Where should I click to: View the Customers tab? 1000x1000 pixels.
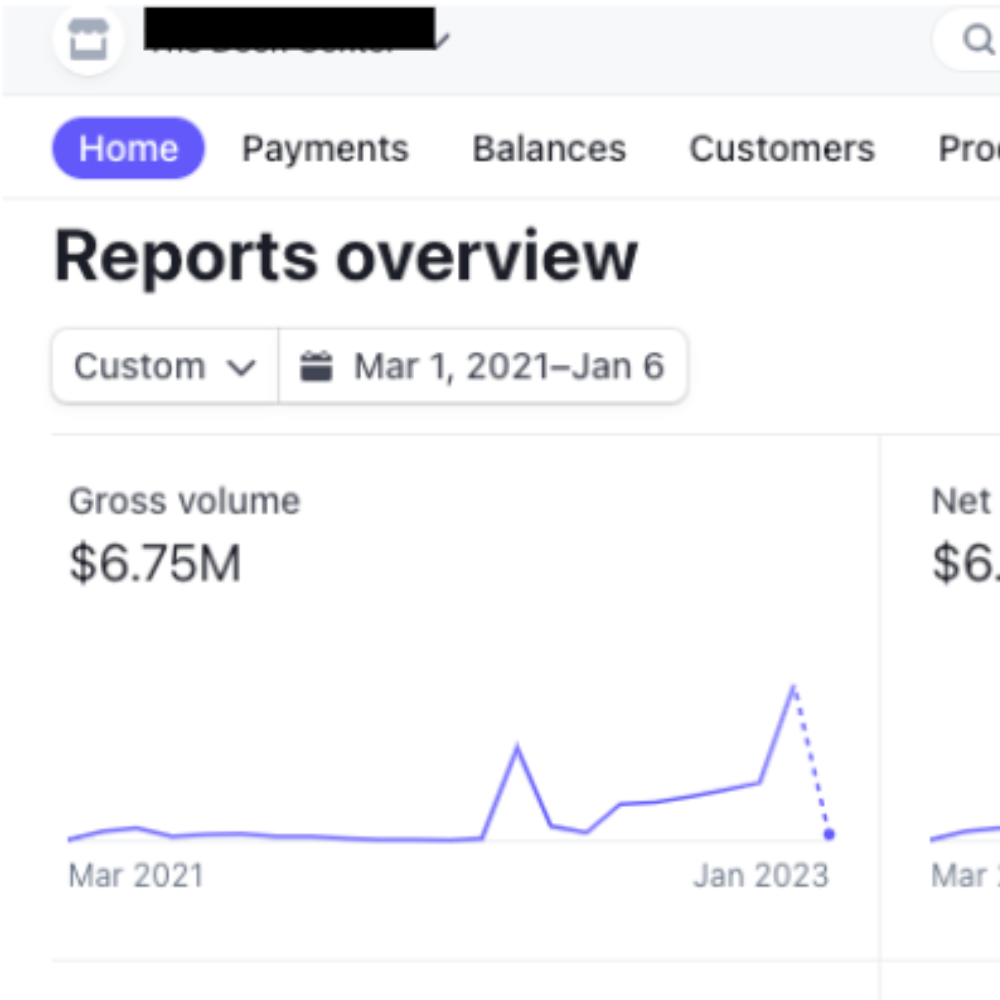[780, 148]
